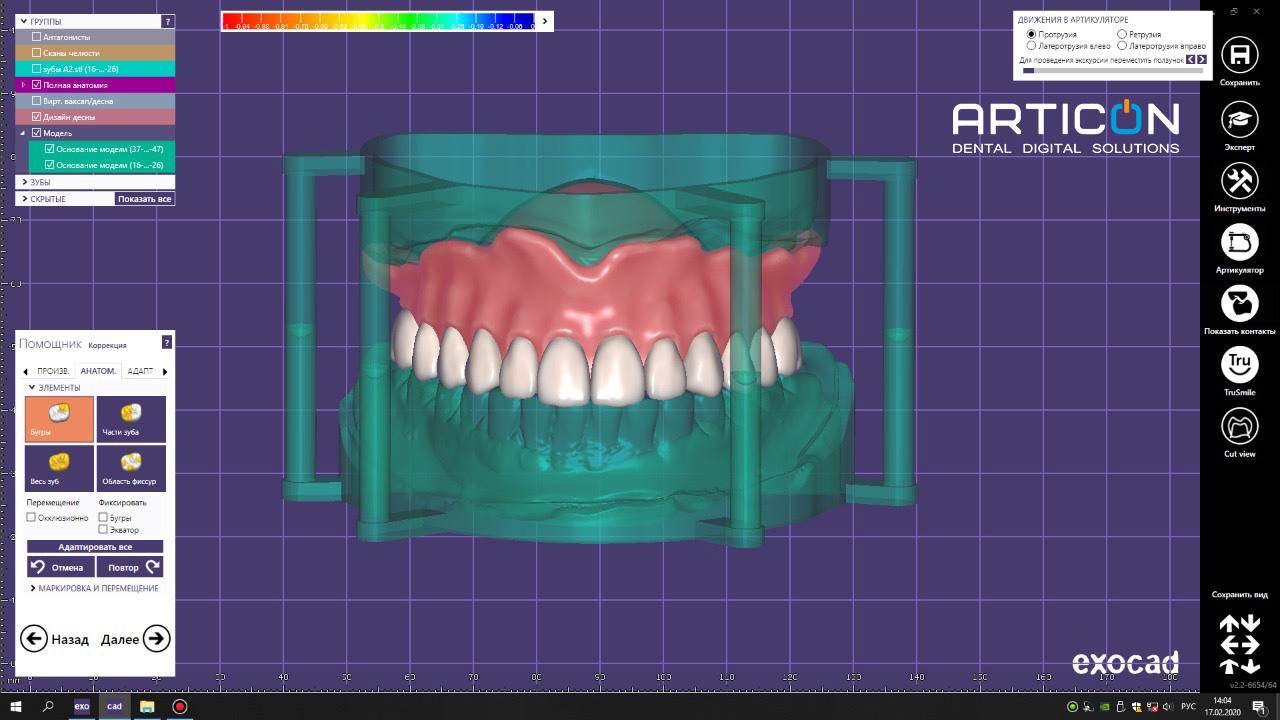Open help in the Группы panel
Screen dimensions: 1280x720
pyautogui.click(x=167, y=21)
